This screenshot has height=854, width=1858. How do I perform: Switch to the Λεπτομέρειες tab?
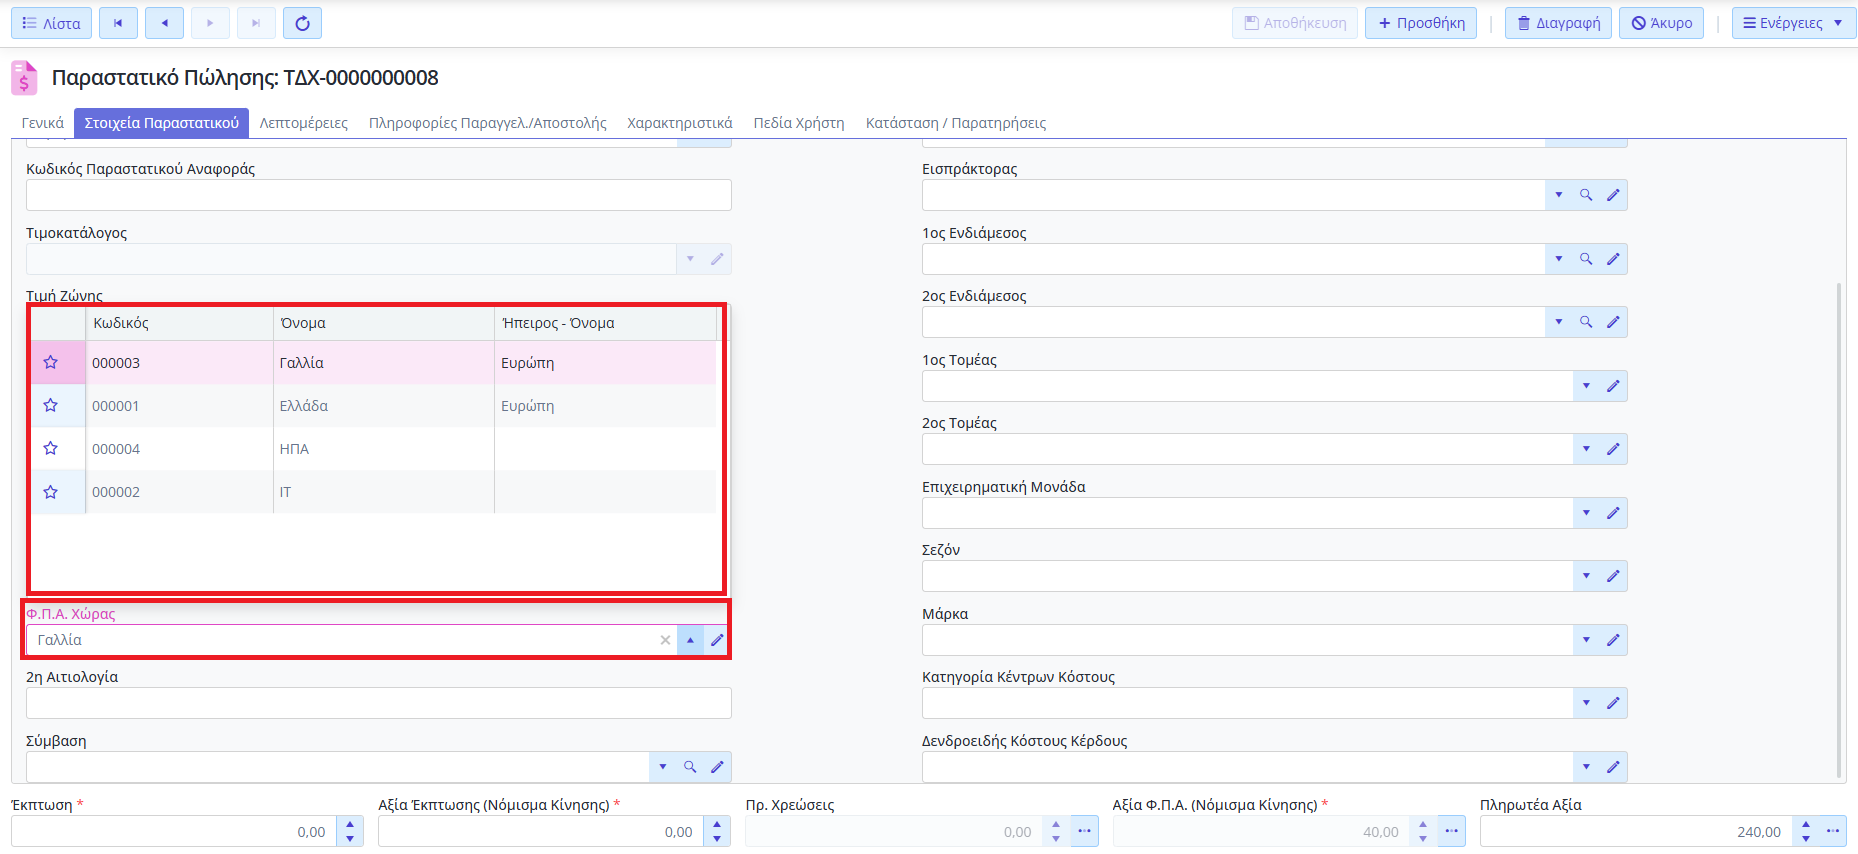point(304,123)
